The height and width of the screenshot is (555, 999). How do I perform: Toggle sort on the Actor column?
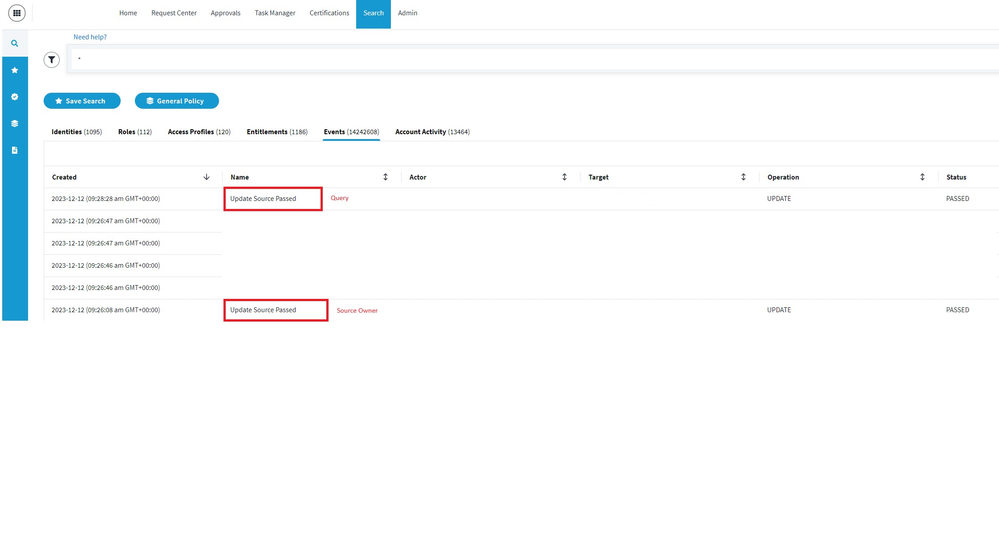click(x=564, y=177)
